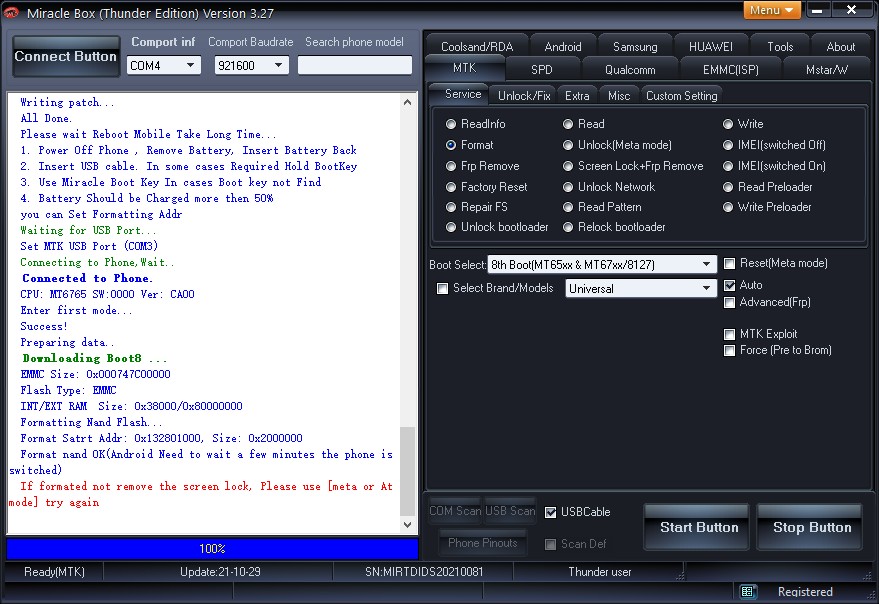Switch to the SPD tab

pyautogui.click(x=542, y=70)
